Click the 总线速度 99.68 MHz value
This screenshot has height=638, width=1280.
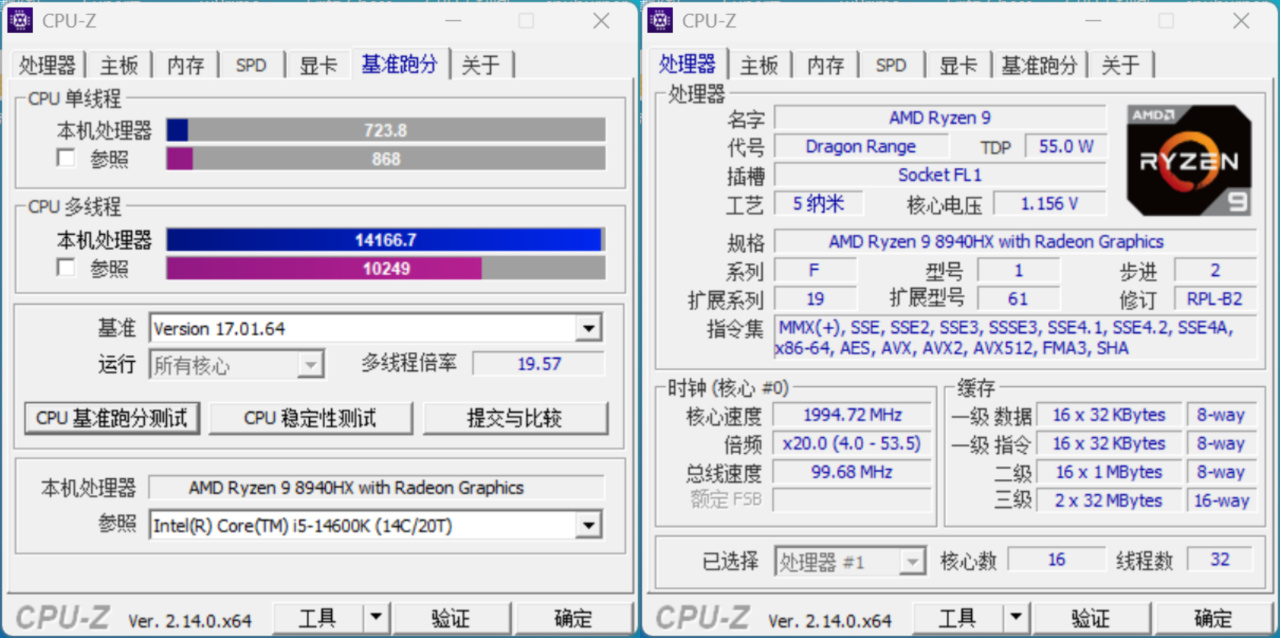click(852, 471)
